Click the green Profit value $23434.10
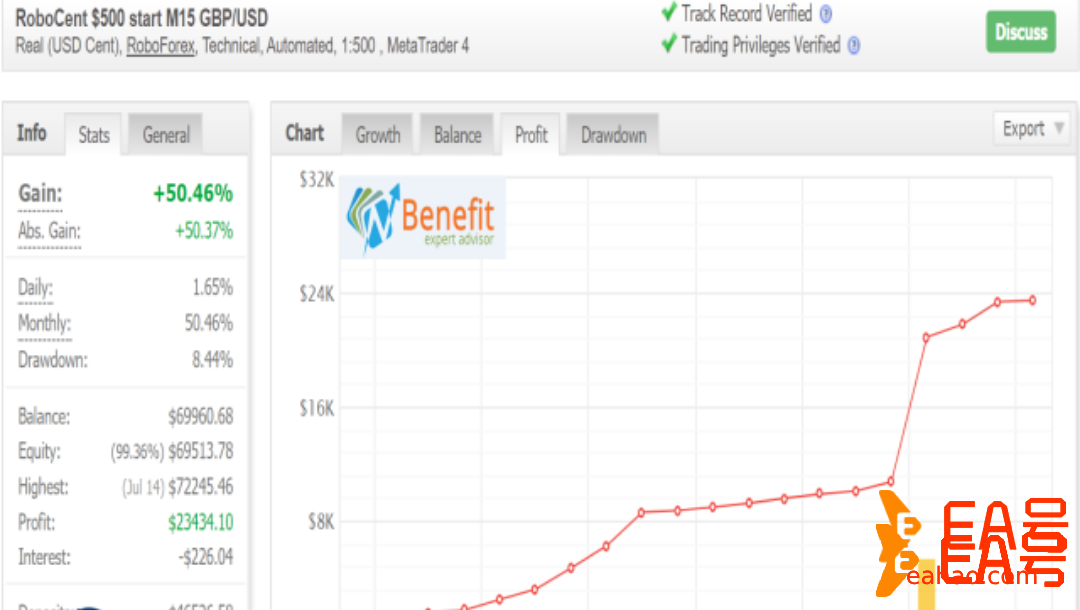This screenshot has width=1080, height=610. [x=200, y=522]
